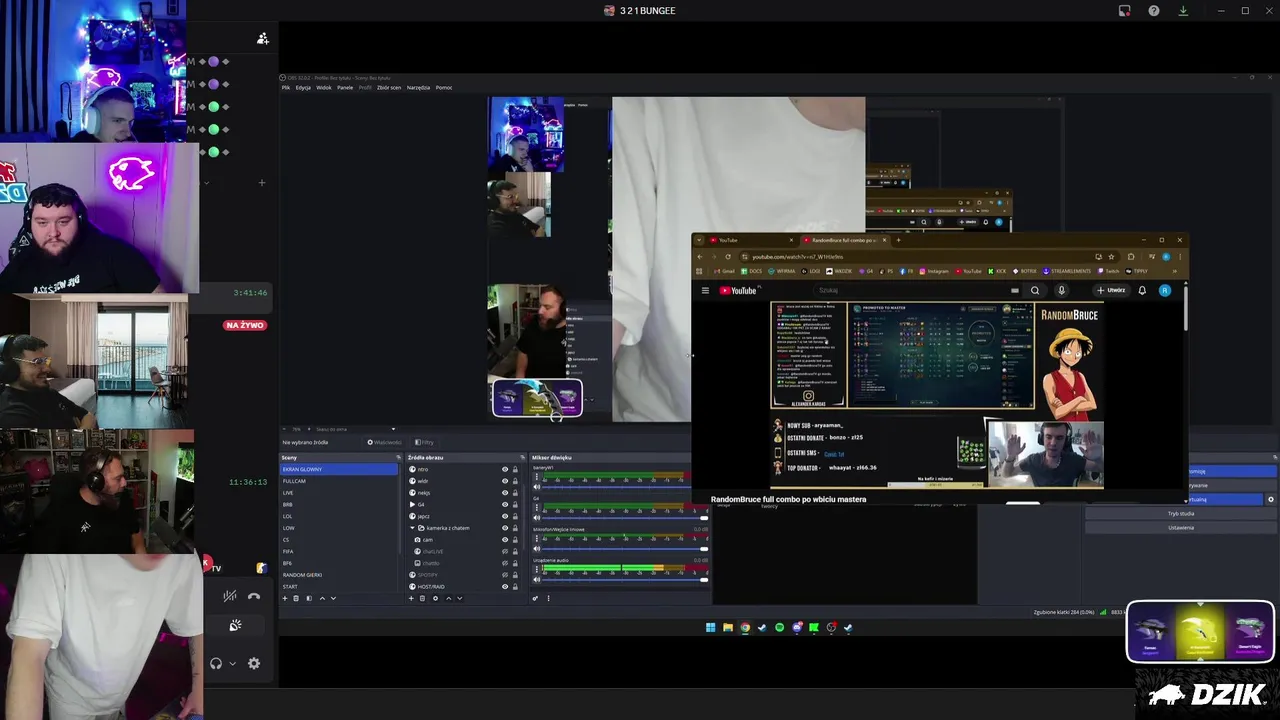Toggle visibility of G4 source
Screen dimensions: 1280x720
click(x=505, y=505)
